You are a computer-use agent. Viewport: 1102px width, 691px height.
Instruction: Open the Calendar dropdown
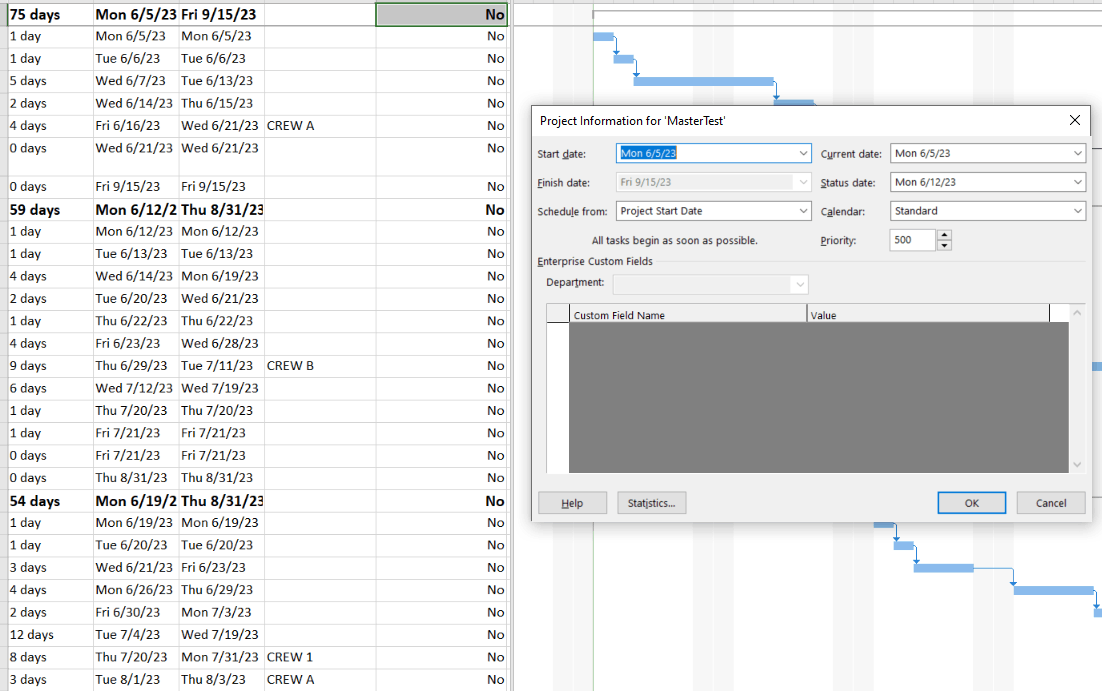(x=1079, y=211)
